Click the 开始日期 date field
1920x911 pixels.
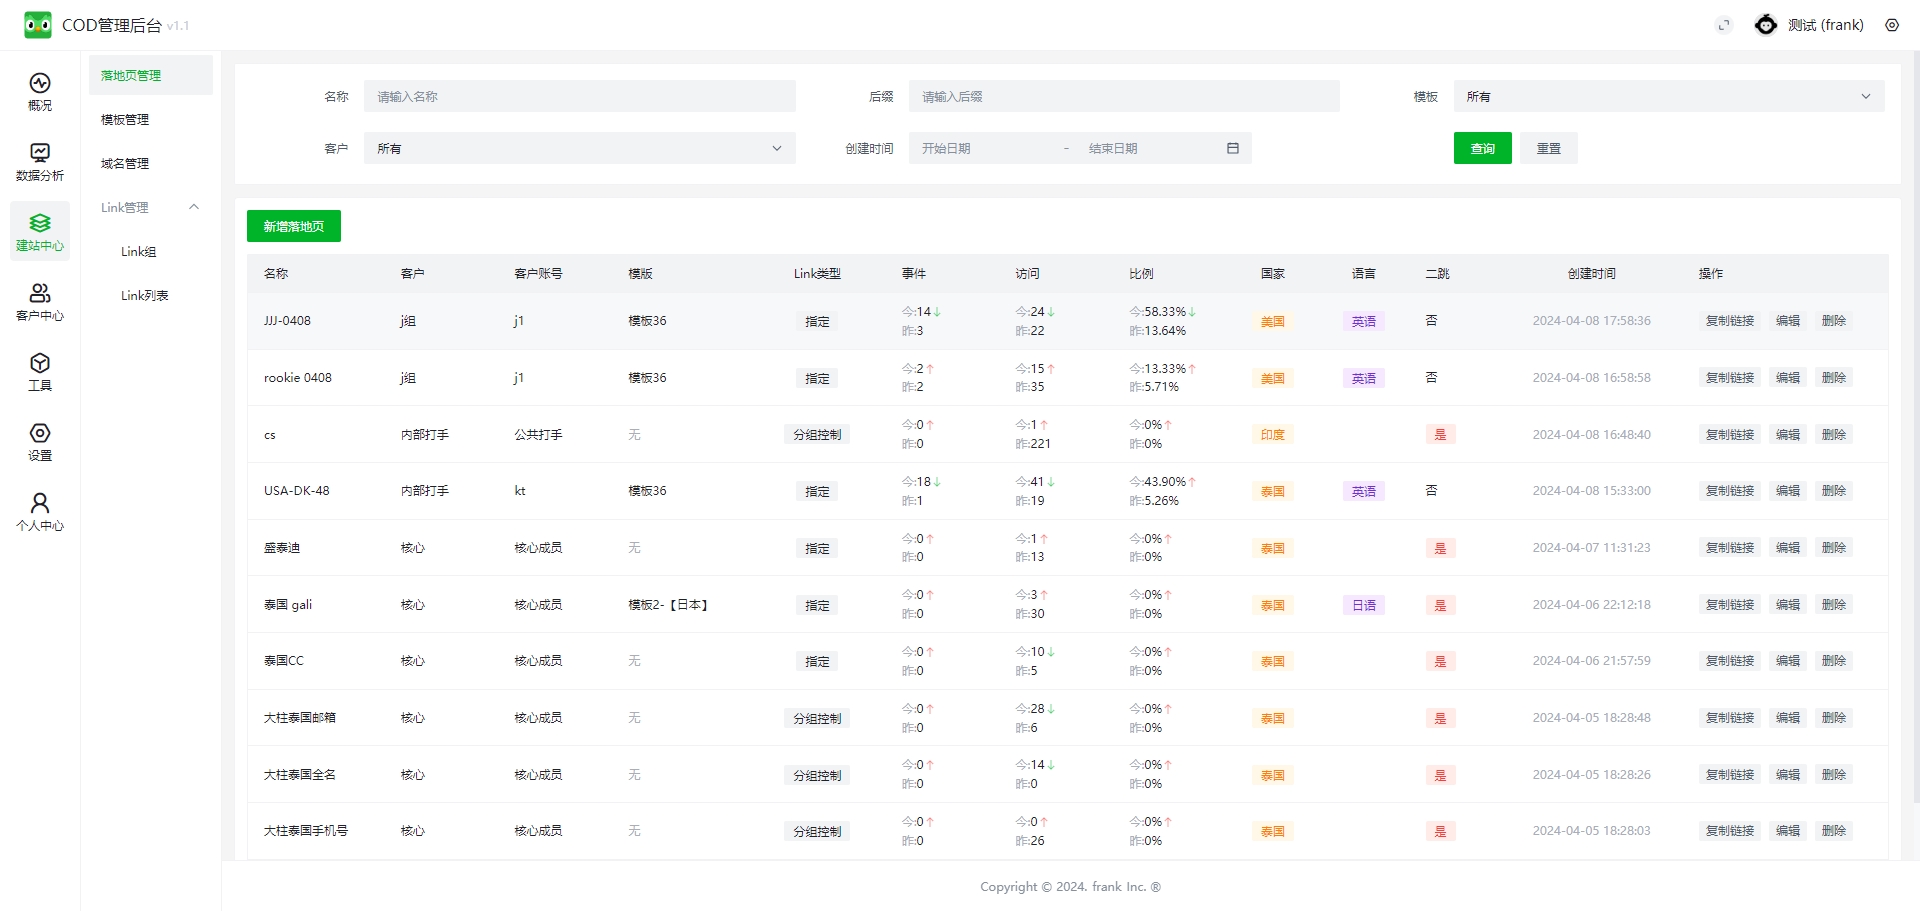985,148
